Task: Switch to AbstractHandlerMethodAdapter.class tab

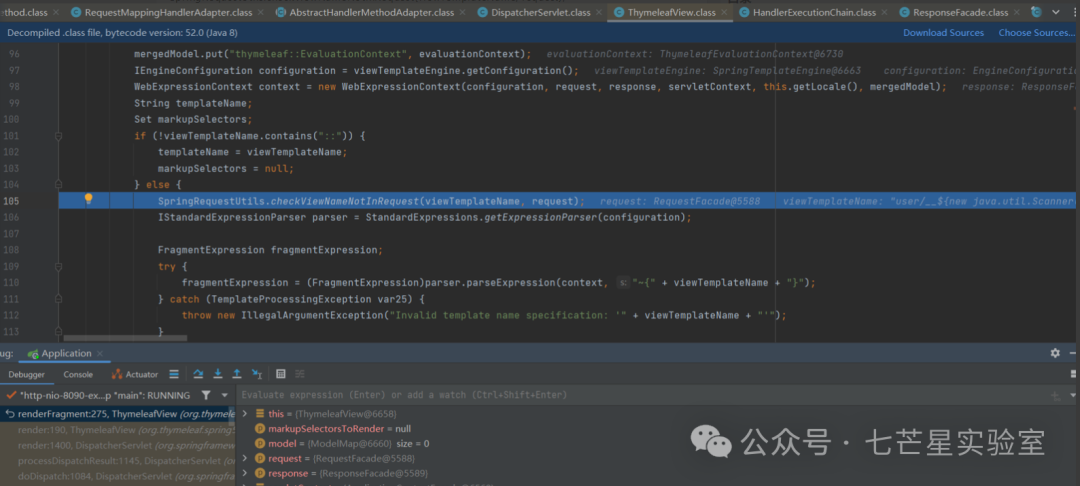Action: coord(371,12)
